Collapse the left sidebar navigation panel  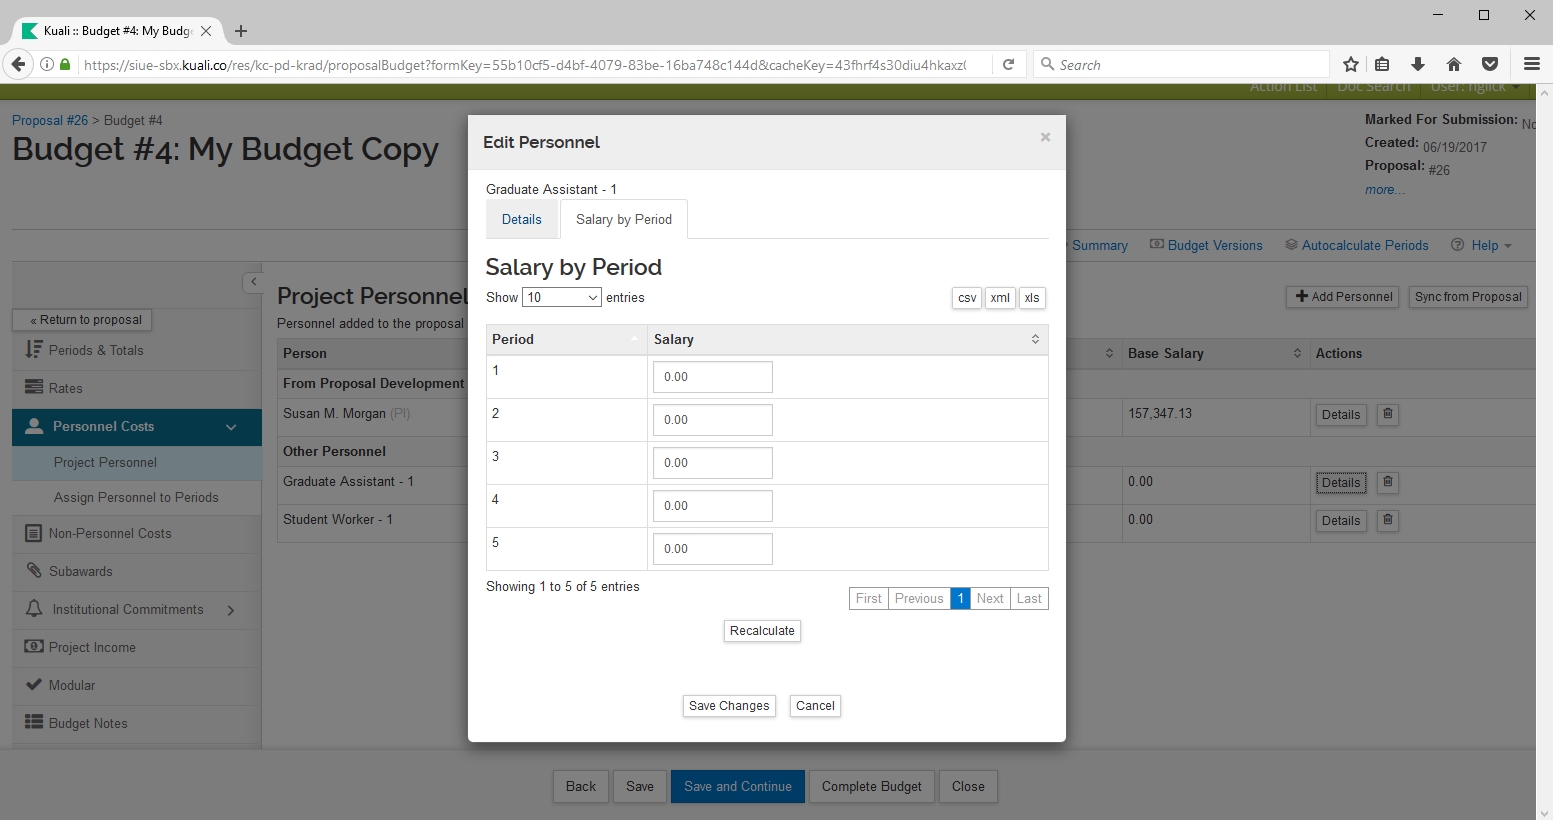[x=253, y=282]
